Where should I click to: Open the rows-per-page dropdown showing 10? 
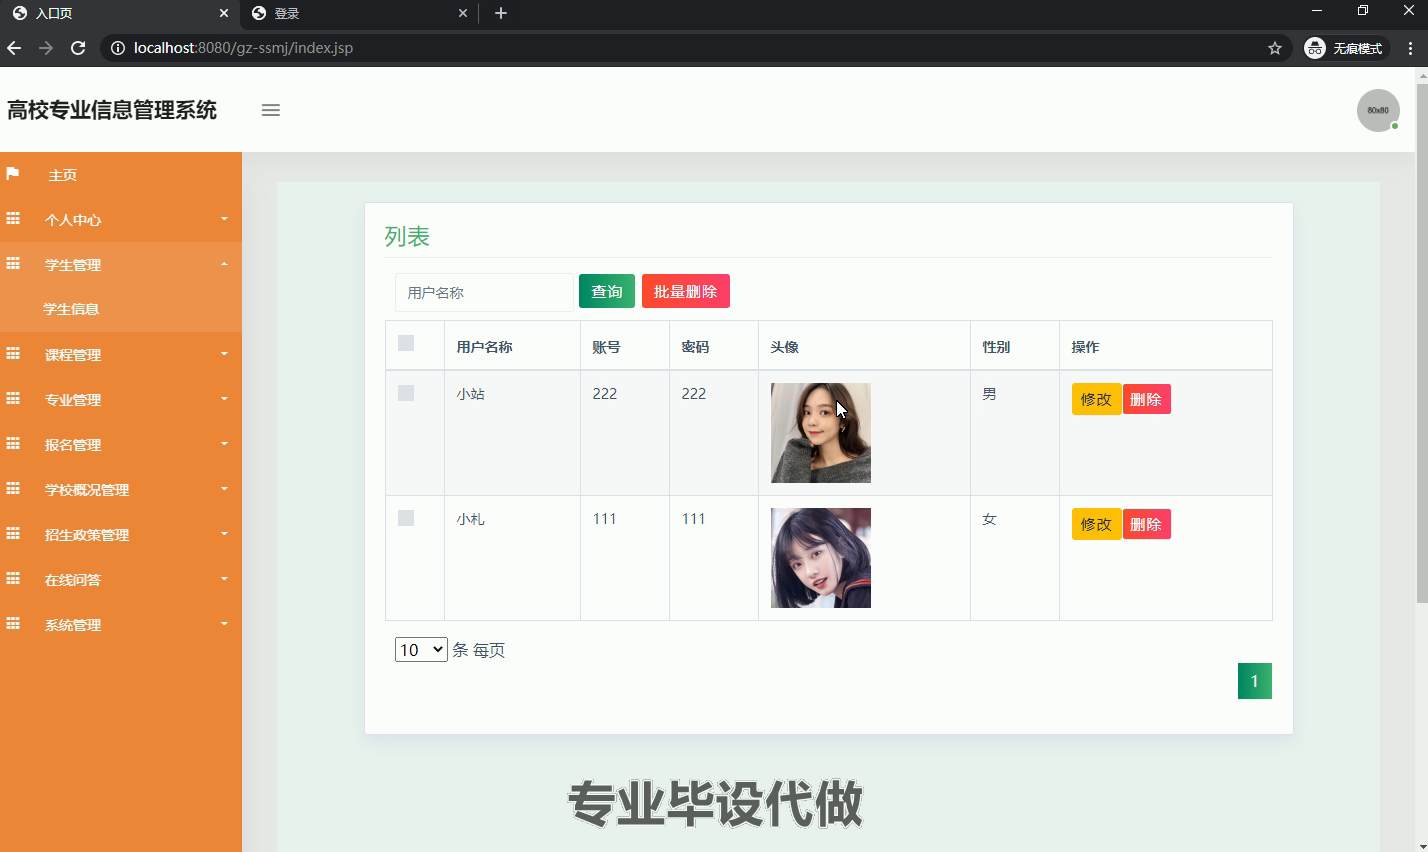[421, 650]
